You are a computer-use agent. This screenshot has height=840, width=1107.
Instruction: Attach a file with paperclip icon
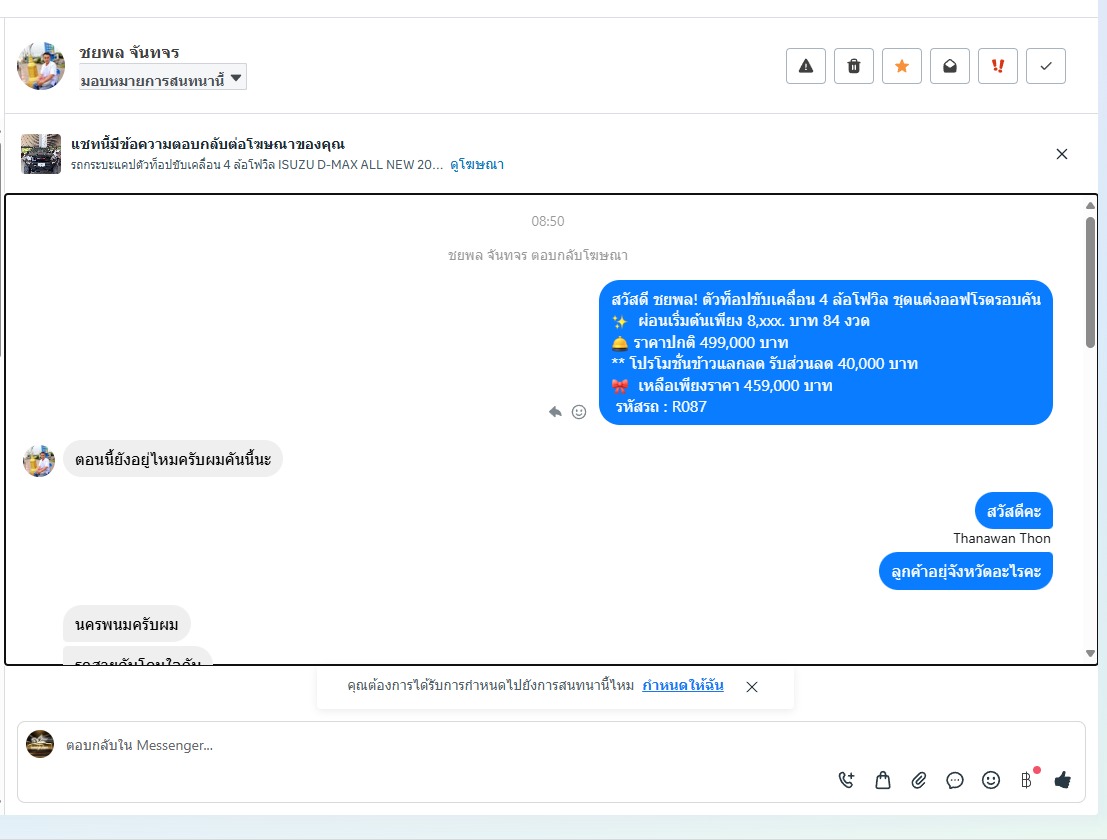[x=918, y=780]
